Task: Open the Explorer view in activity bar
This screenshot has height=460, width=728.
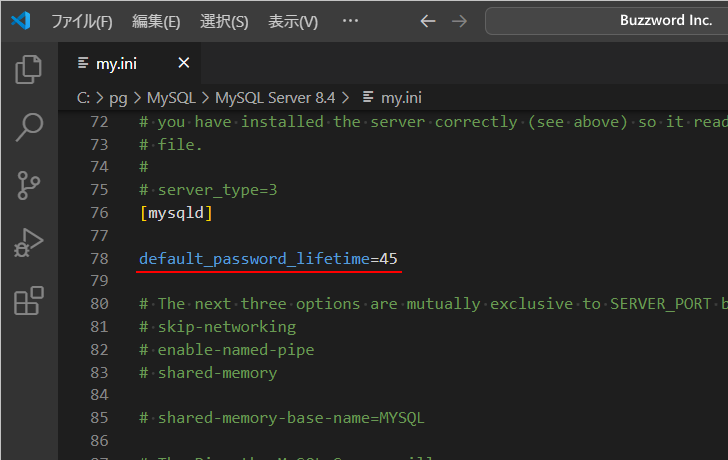Action: pos(29,70)
